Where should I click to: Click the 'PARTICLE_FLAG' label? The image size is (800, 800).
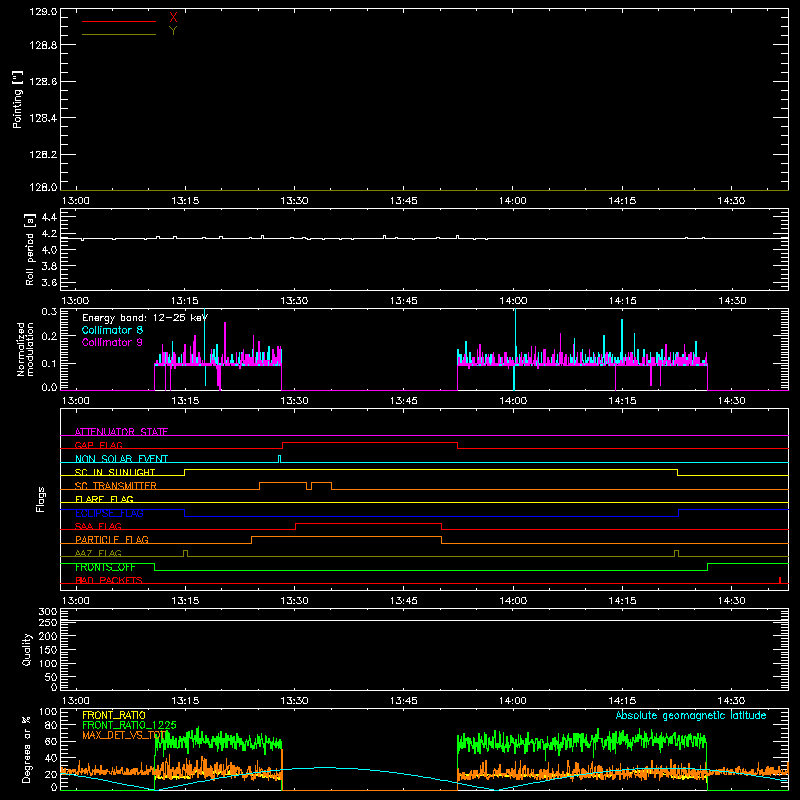tap(112, 539)
